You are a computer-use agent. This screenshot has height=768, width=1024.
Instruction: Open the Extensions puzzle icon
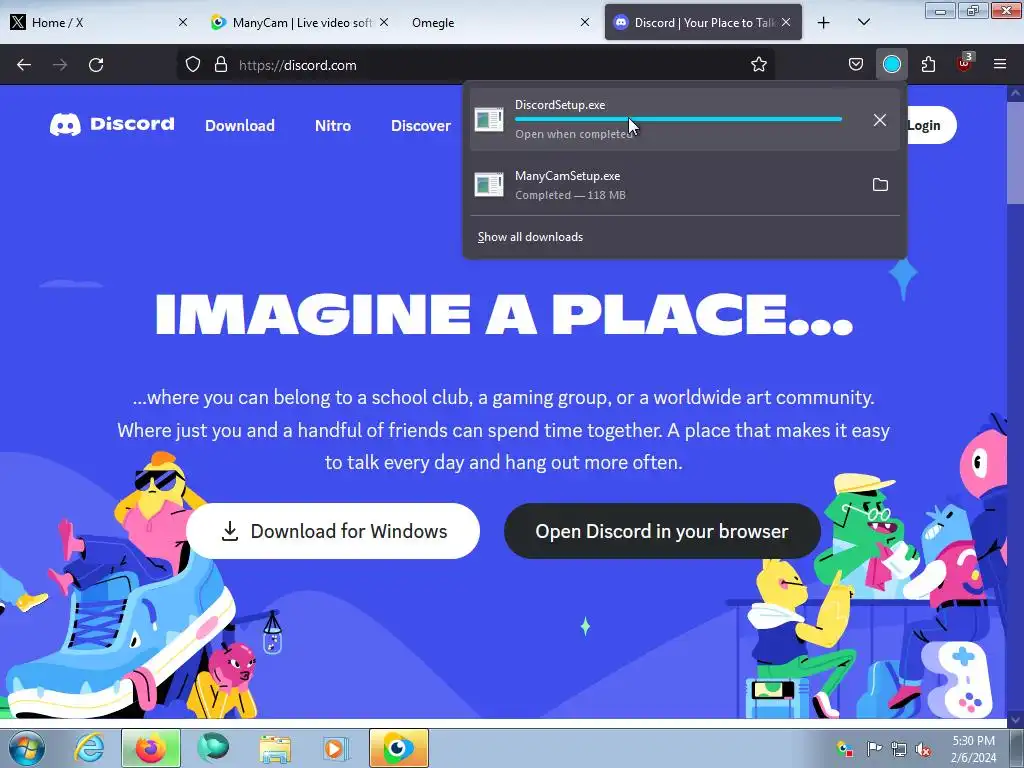pyautogui.click(x=928, y=65)
